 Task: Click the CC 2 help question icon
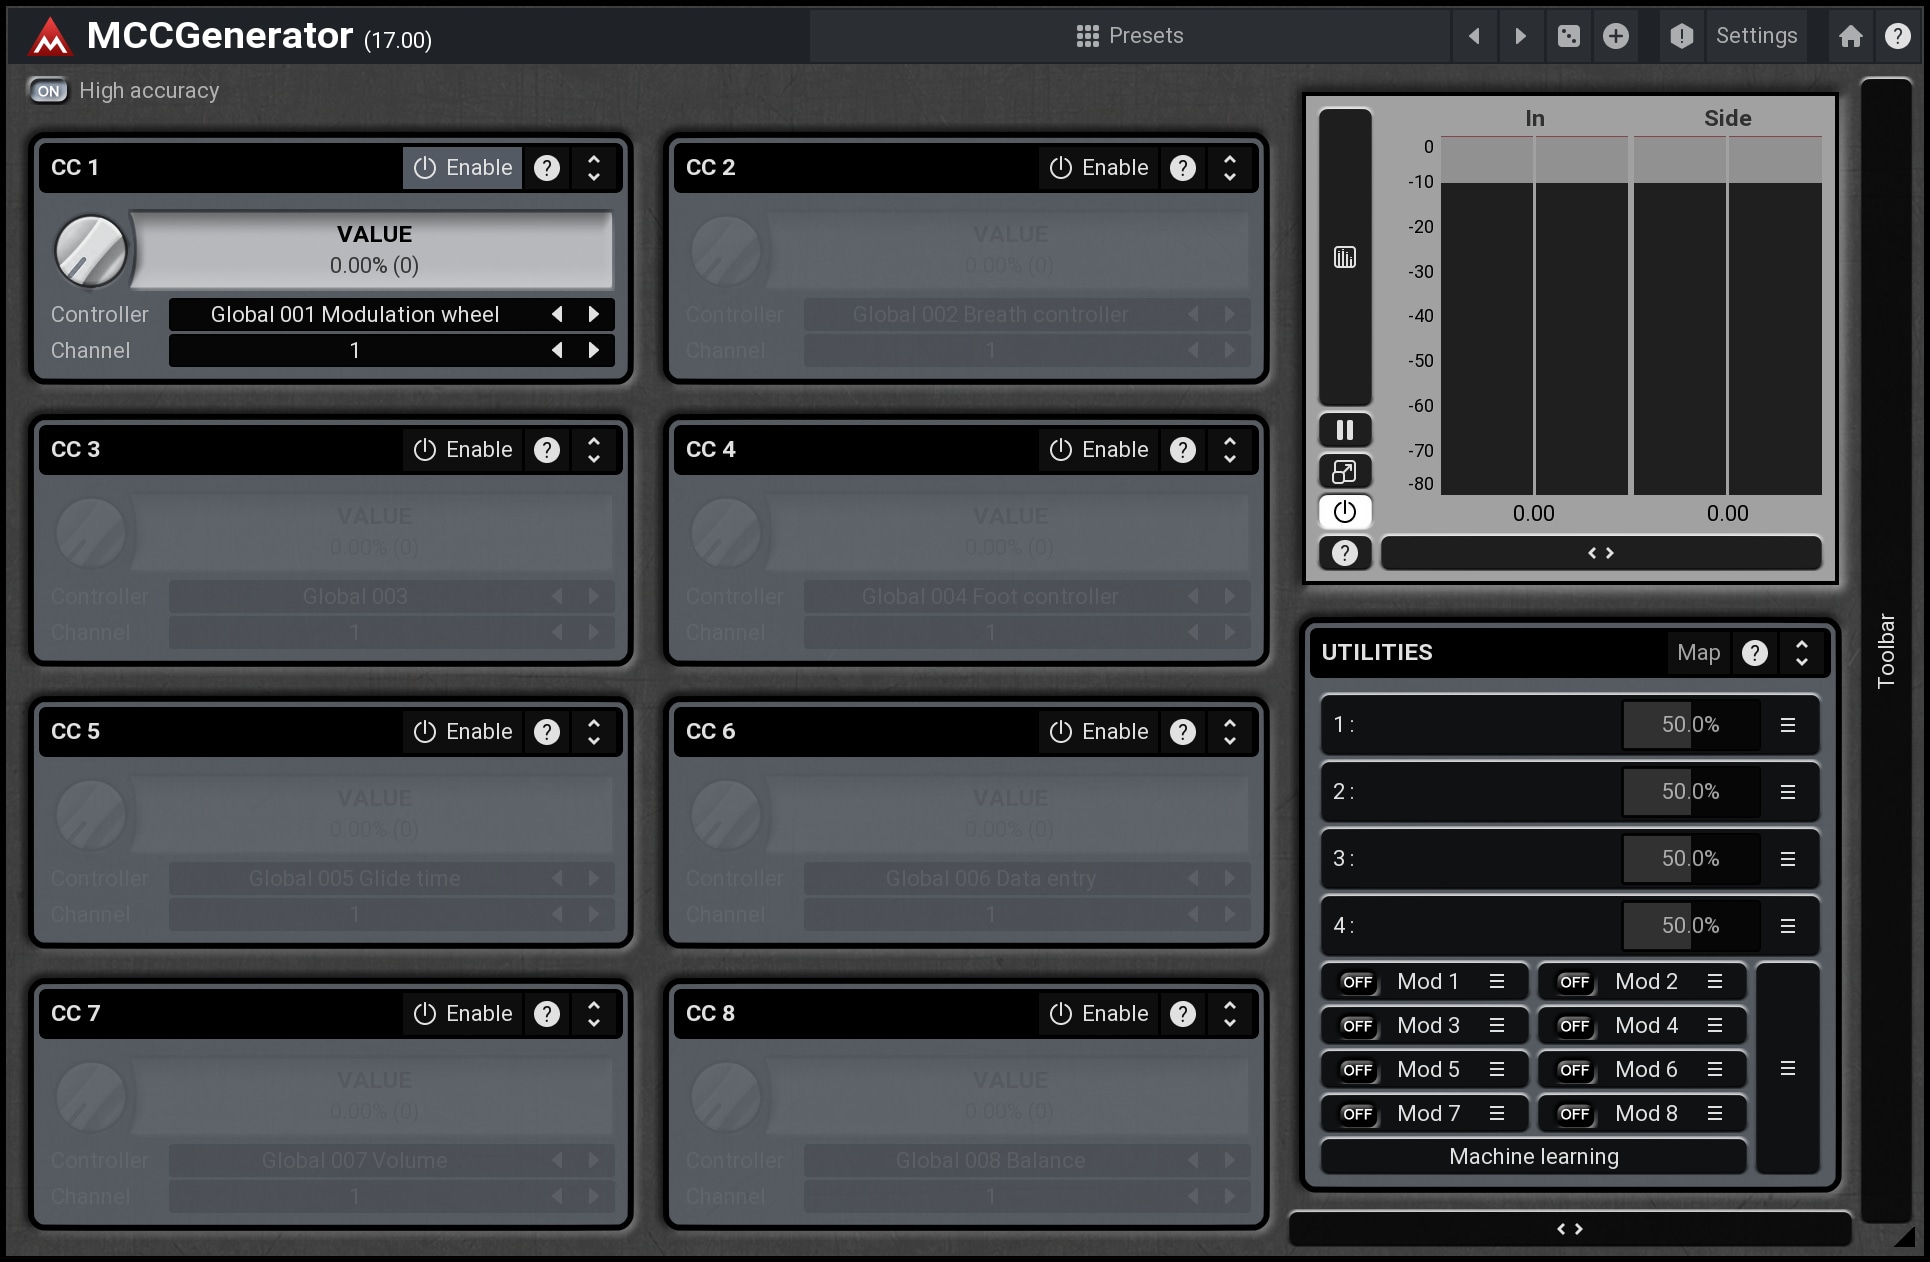point(1183,168)
